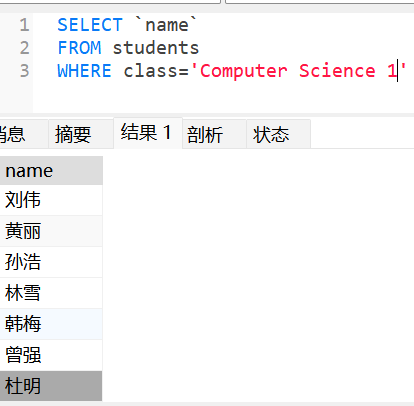Select the highlighted row 杜明
Image resolution: width=414 pixels, height=406 pixels.
(51, 386)
